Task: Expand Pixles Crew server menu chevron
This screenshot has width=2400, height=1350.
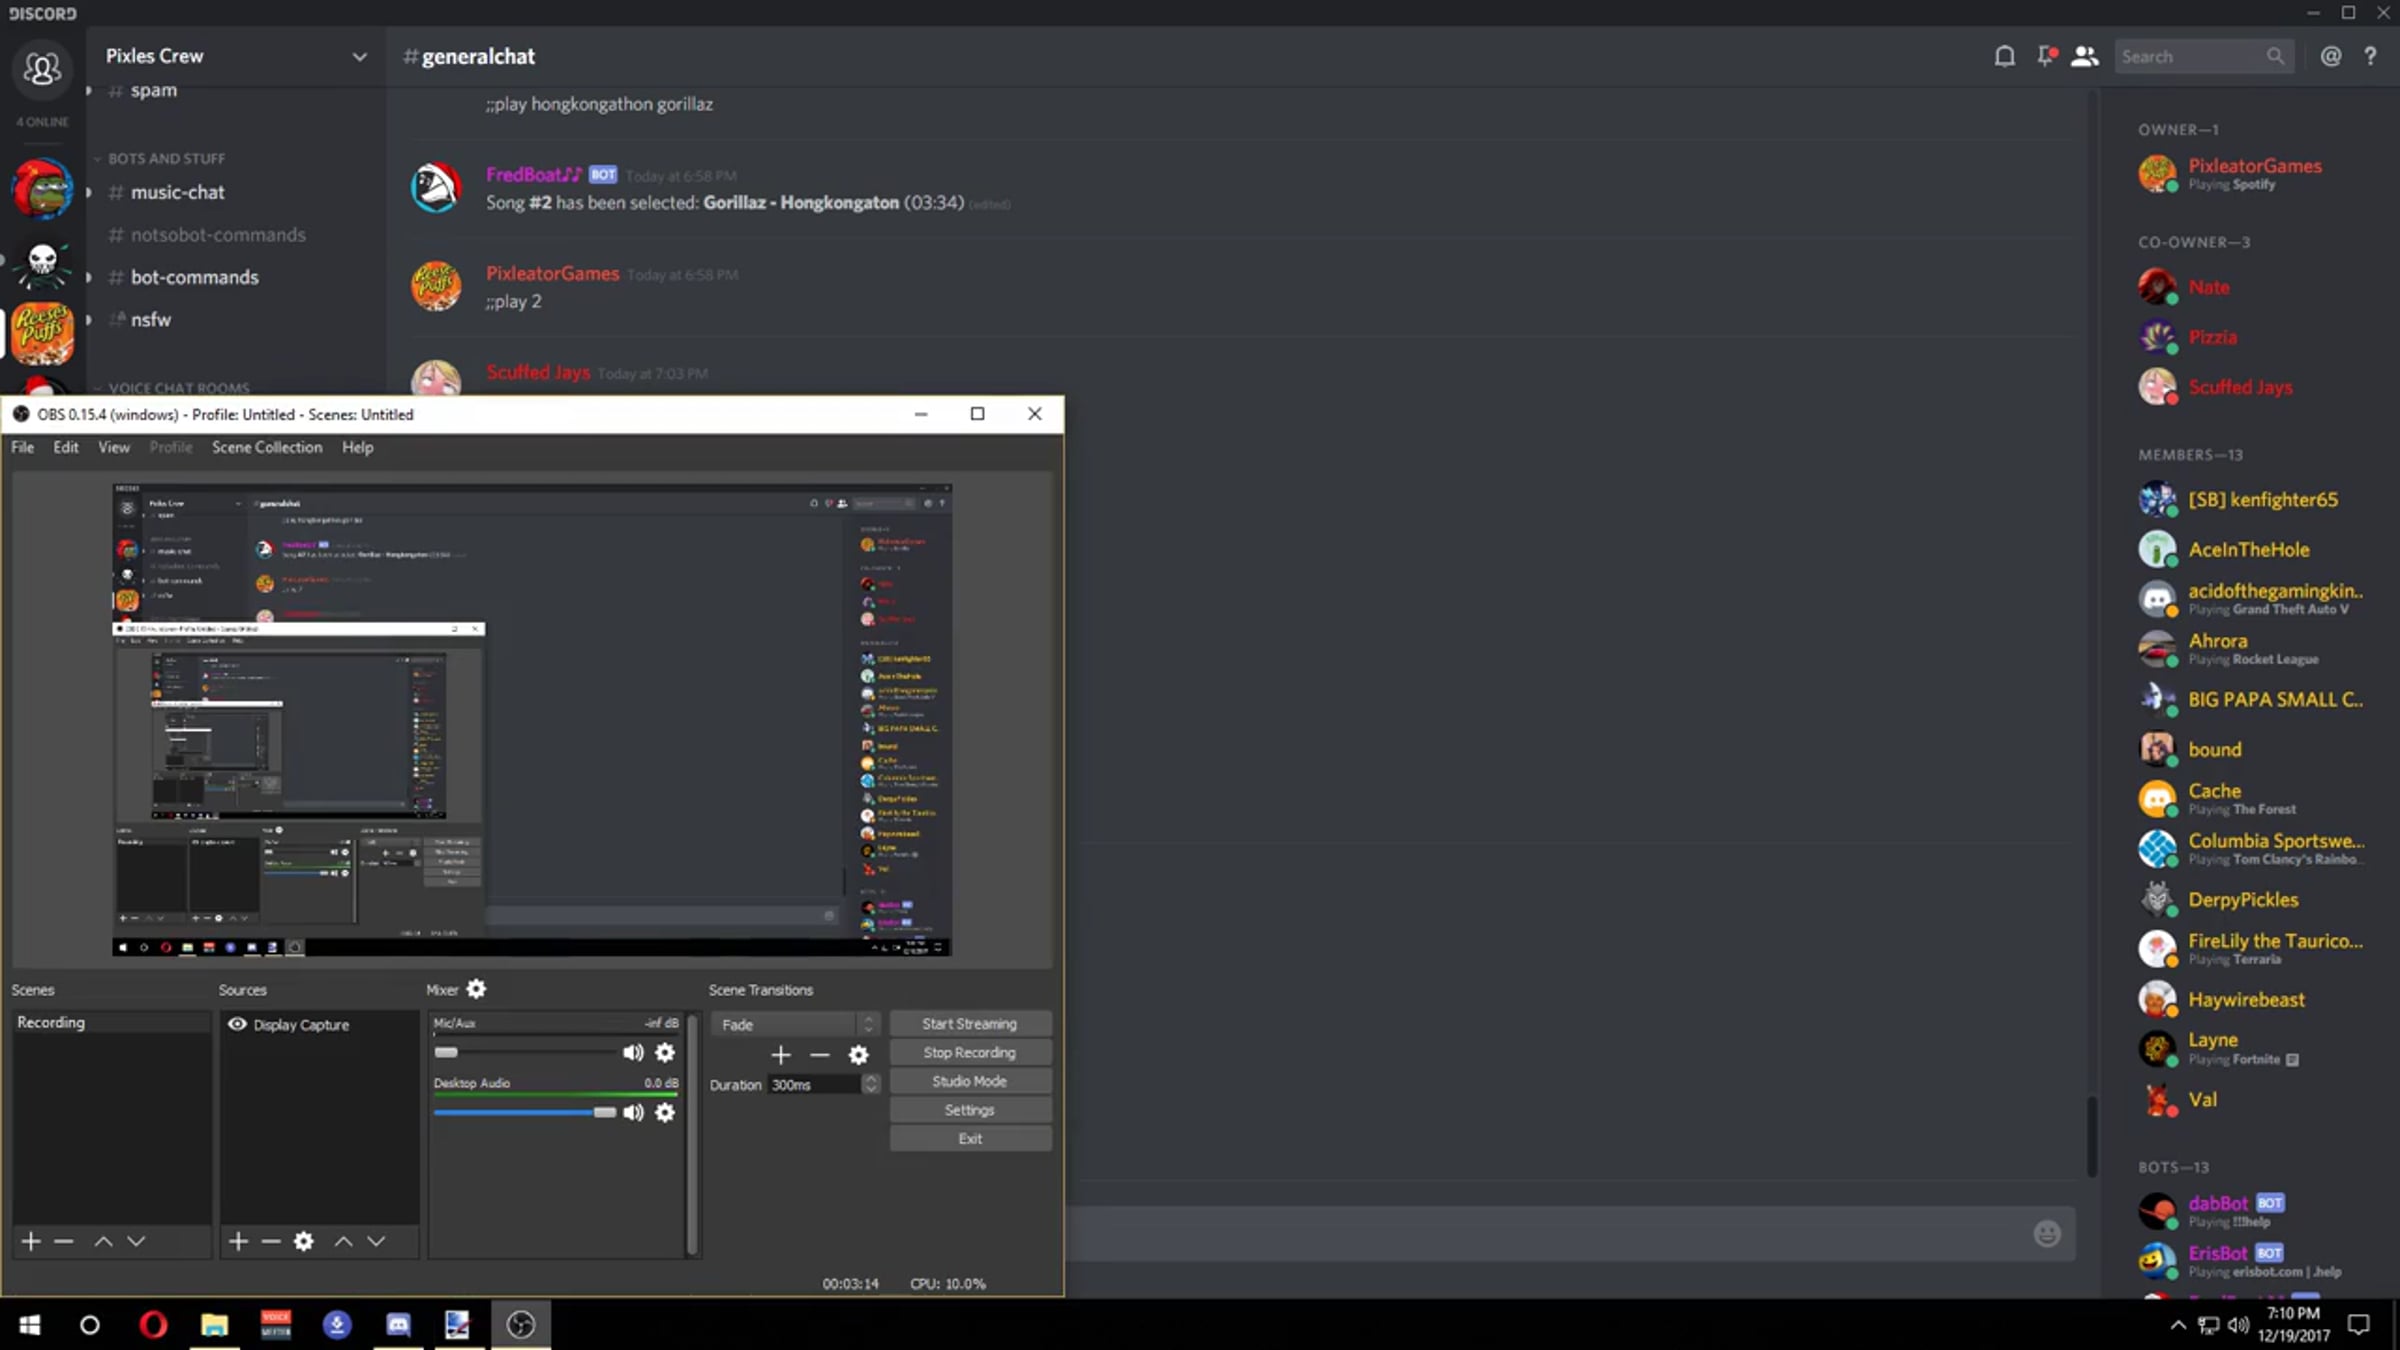Action: [x=359, y=57]
